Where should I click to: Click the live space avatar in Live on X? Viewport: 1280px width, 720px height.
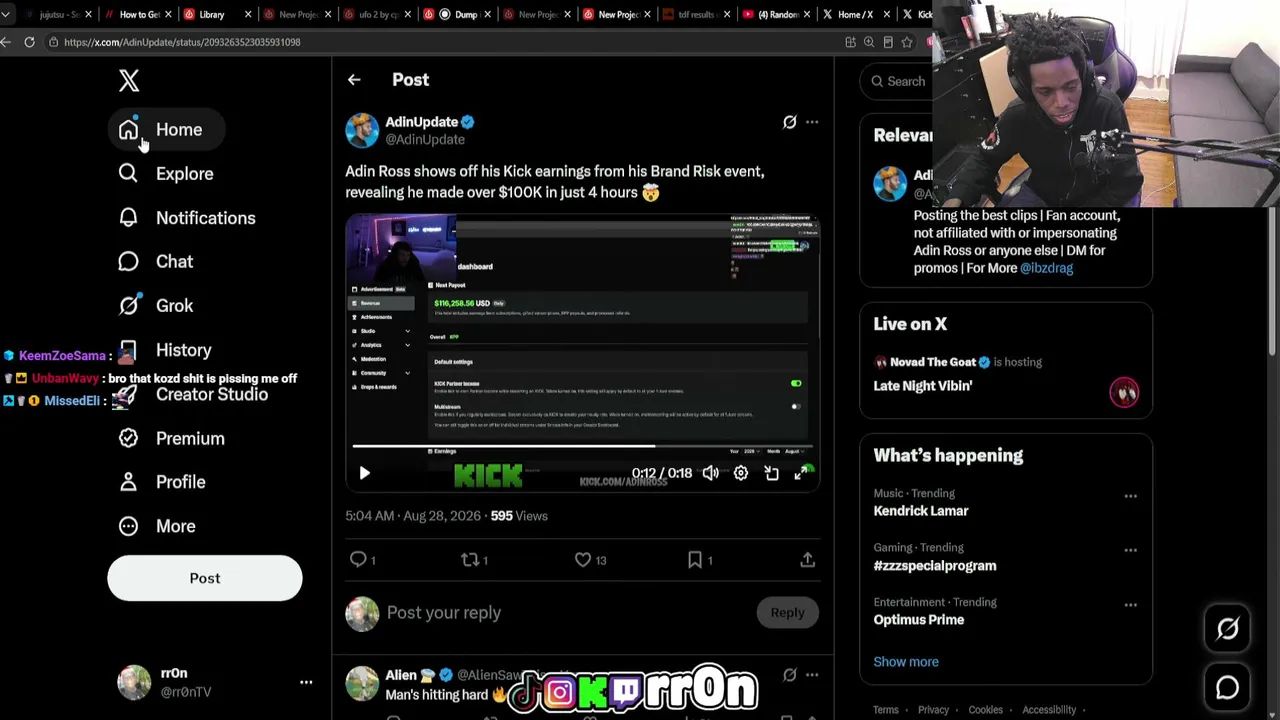click(1124, 392)
